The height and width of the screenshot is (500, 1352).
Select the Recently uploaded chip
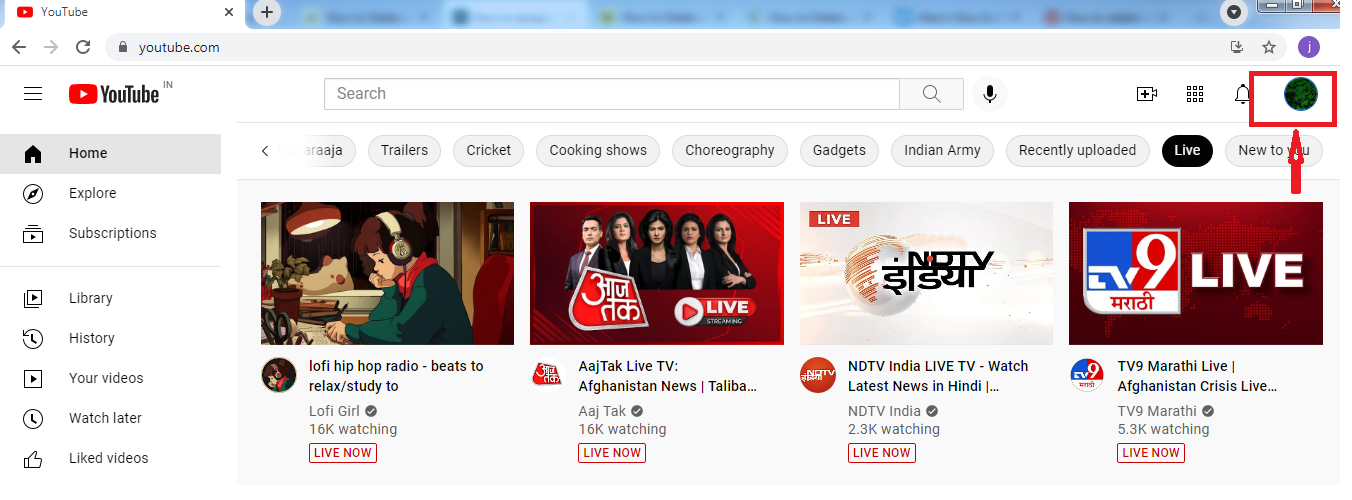1077,151
